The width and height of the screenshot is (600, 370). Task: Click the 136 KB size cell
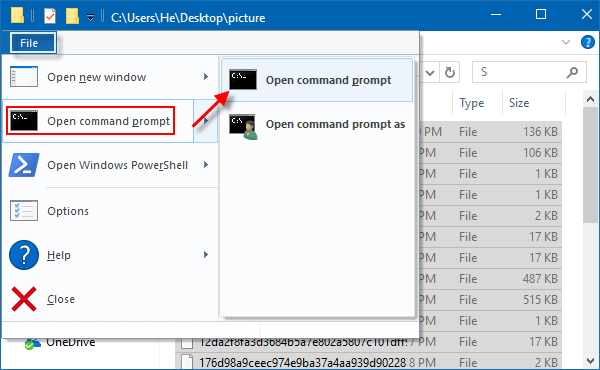[x=540, y=132]
